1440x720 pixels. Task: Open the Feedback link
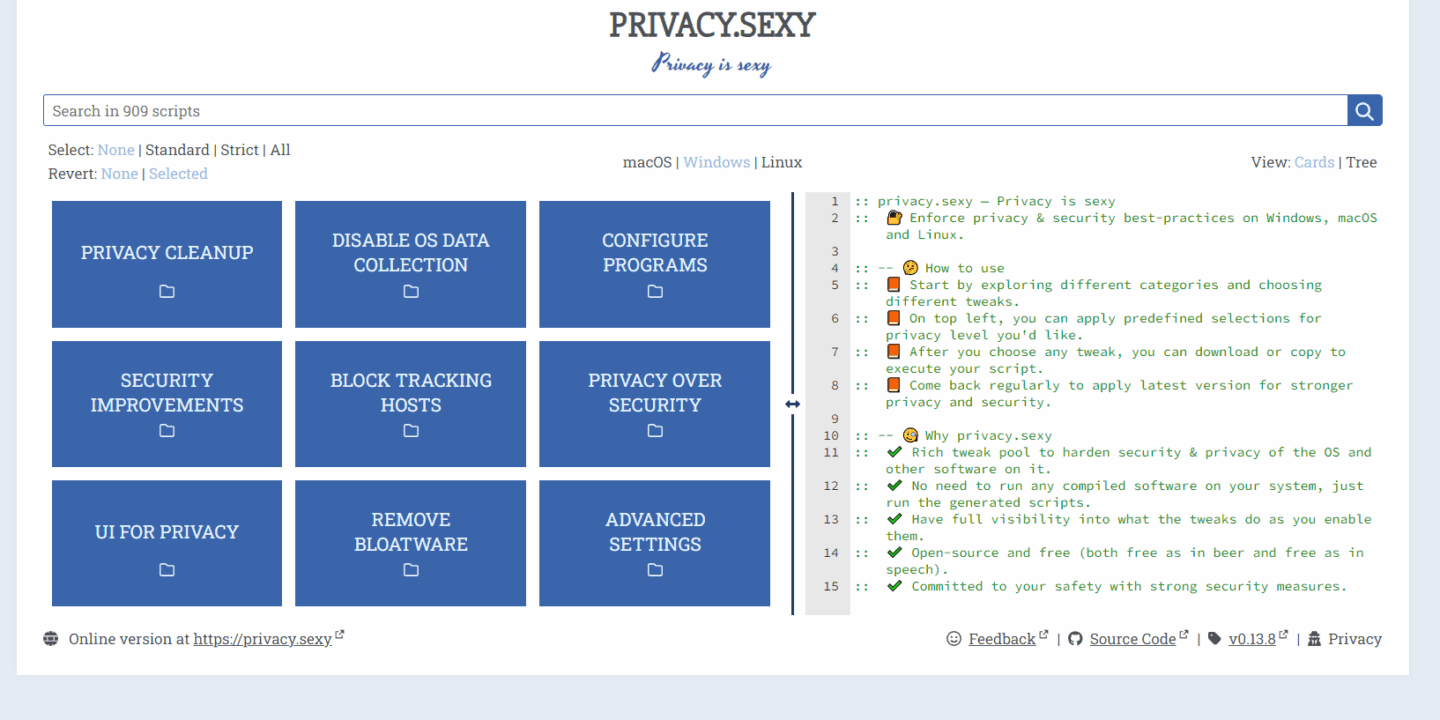click(1002, 639)
